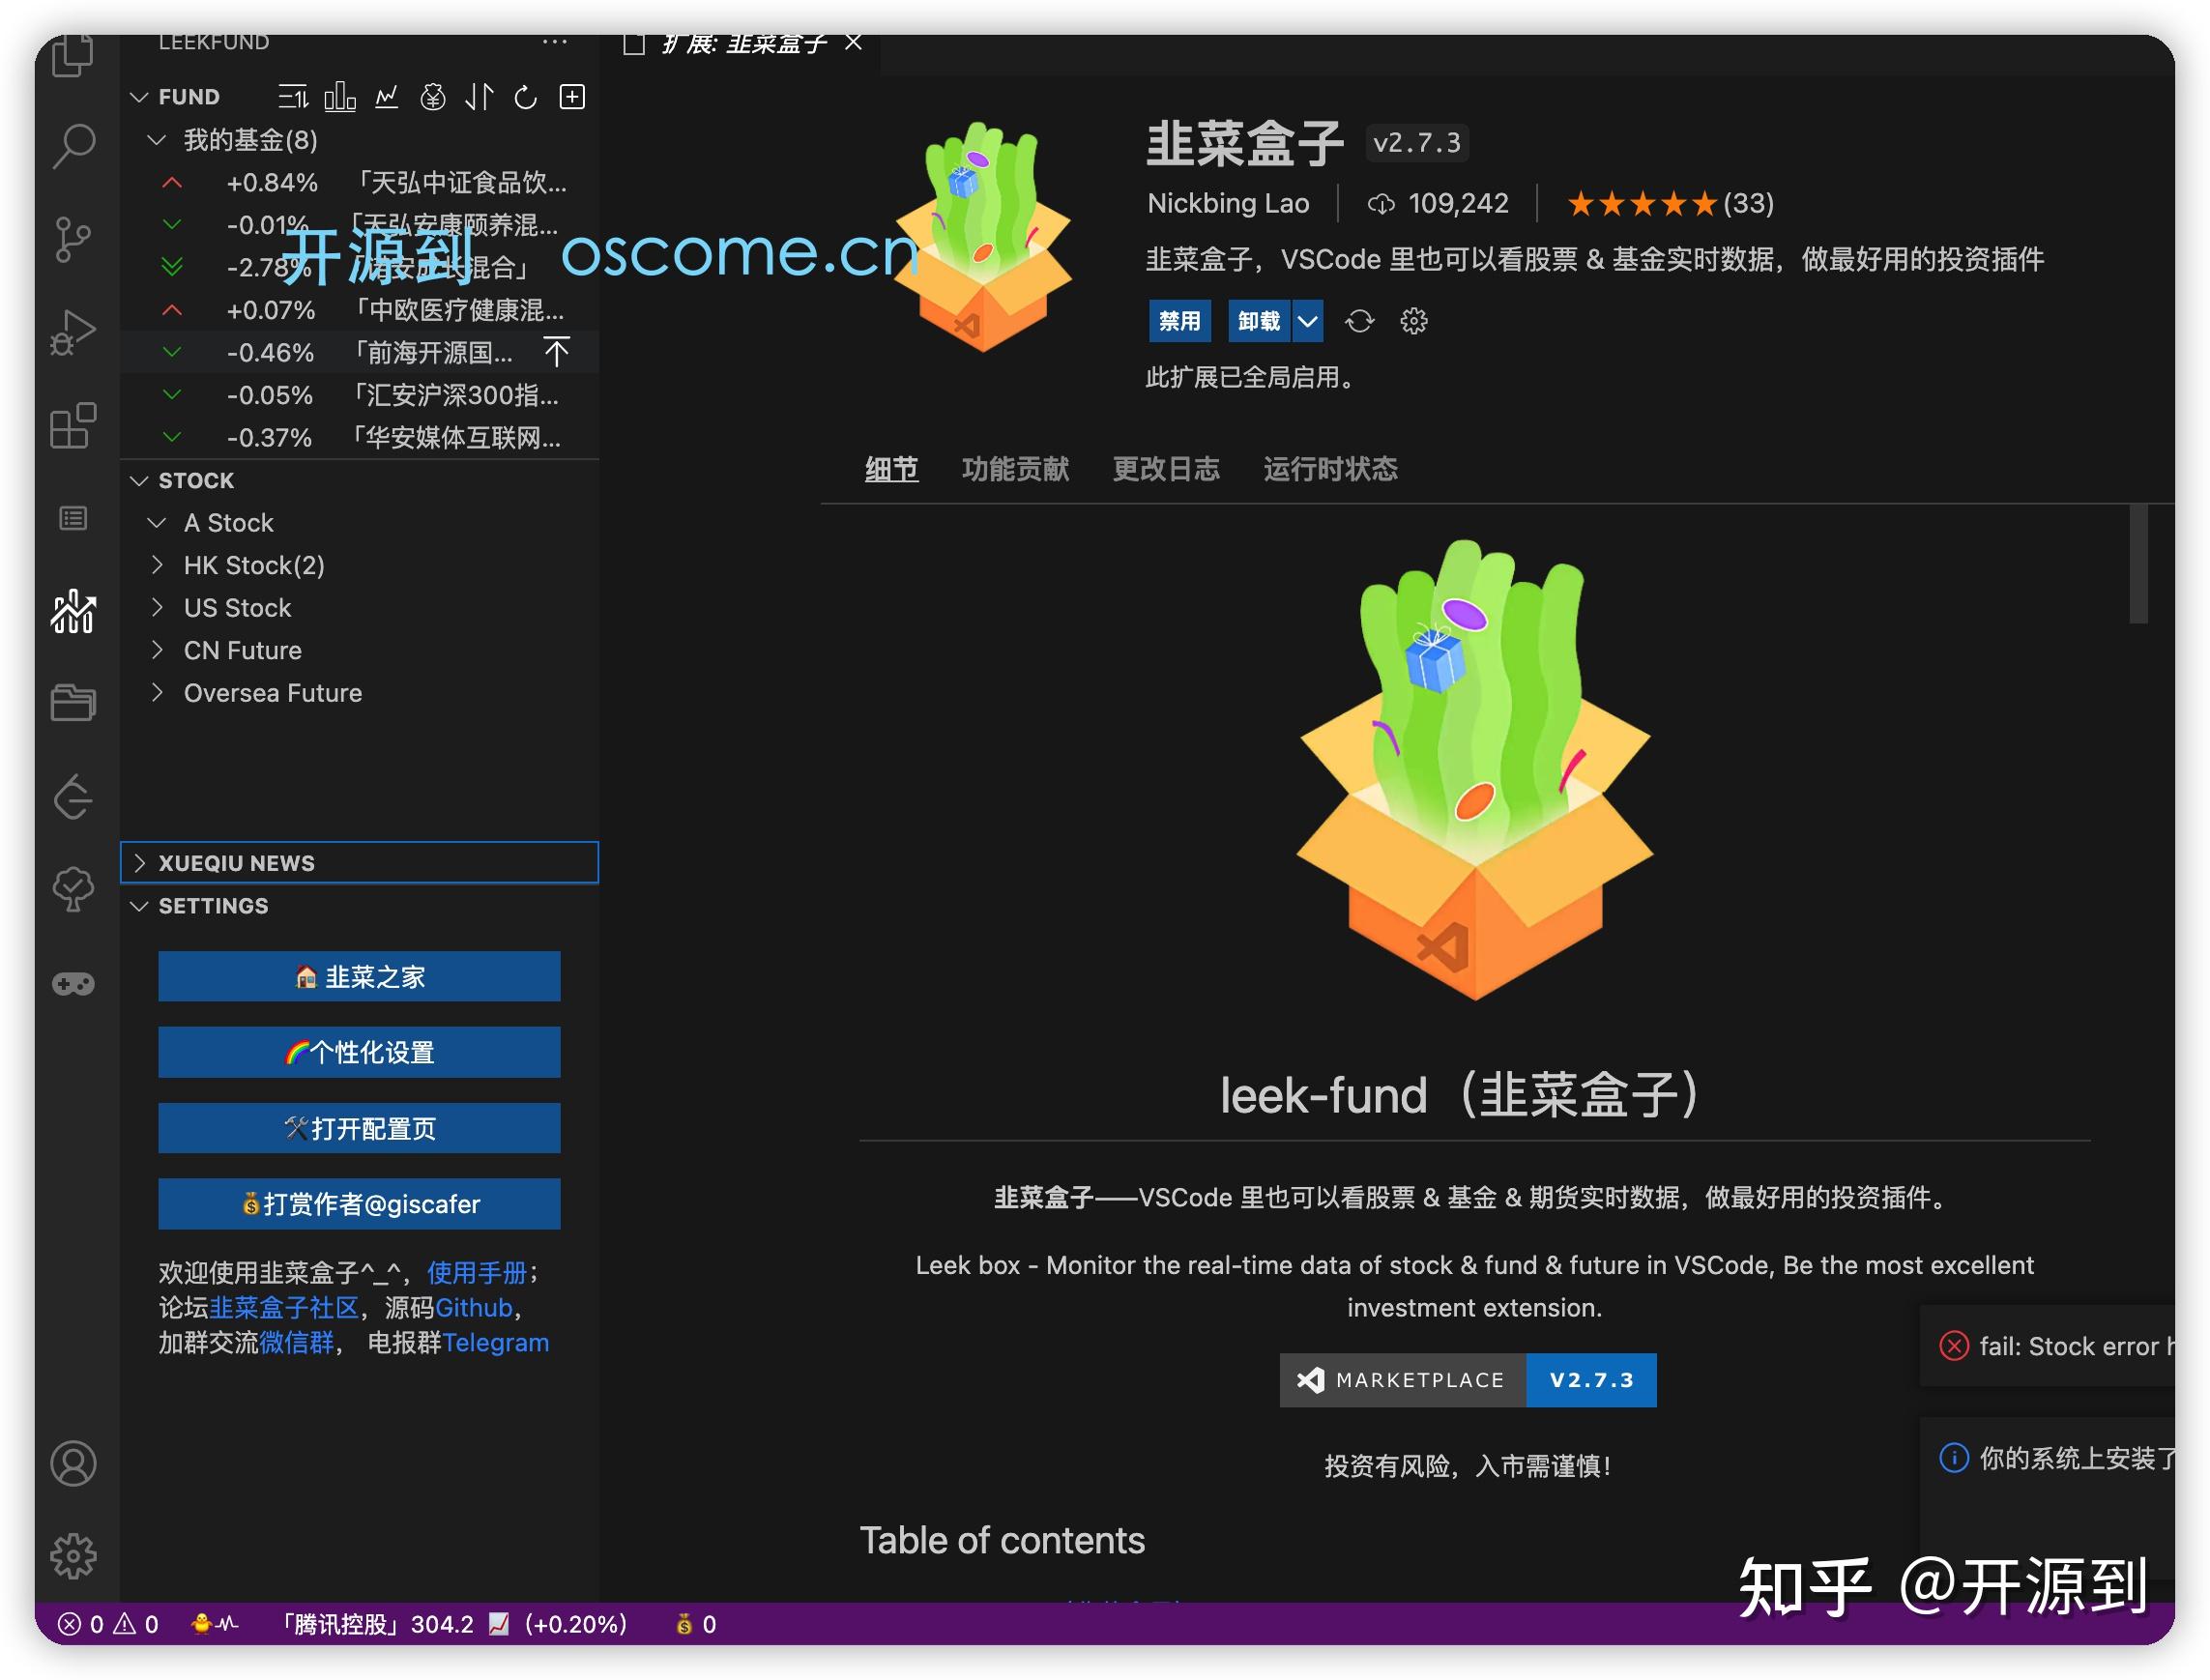Click the FUND line trend toolbar icon

pyautogui.click(x=386, y=97)
